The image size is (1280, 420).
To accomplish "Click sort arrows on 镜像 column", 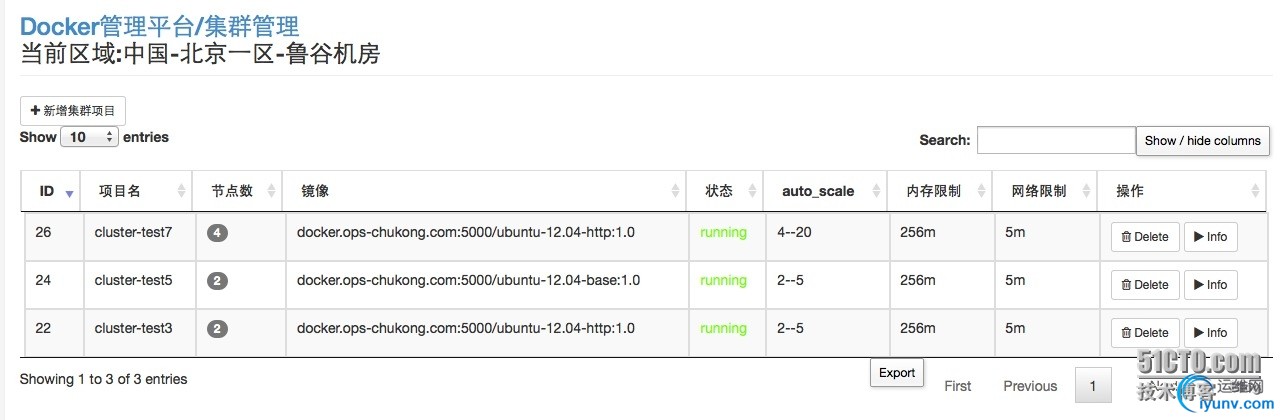I will coord(676,191).
